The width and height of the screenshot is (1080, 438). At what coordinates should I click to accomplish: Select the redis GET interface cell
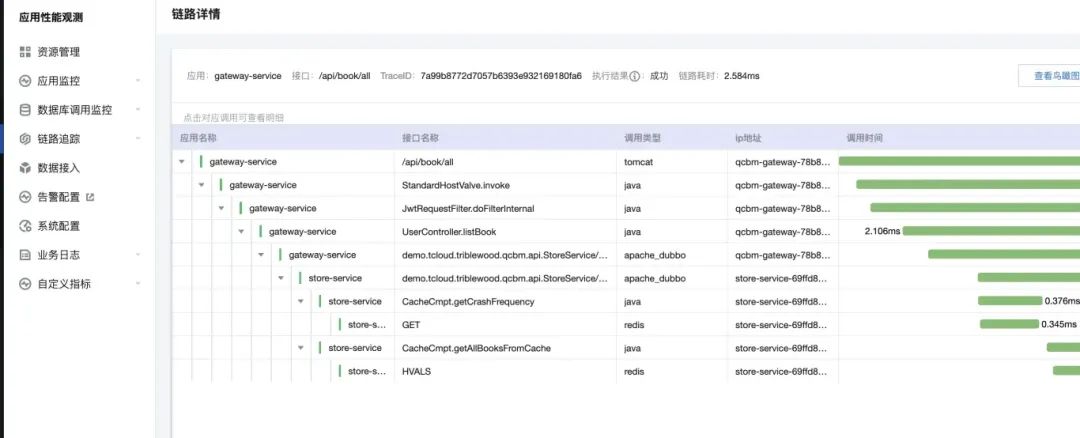click(411, 324)
